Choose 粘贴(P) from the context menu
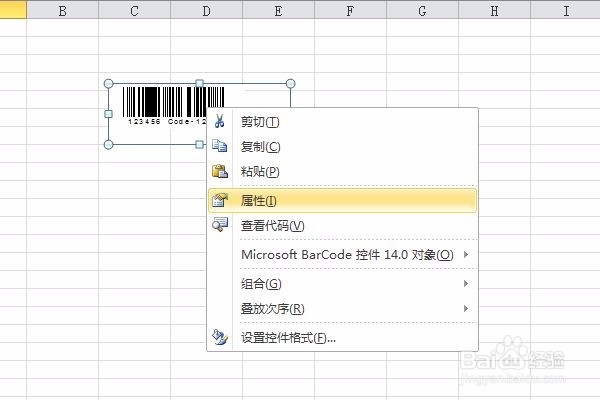 tap(342, 171)
